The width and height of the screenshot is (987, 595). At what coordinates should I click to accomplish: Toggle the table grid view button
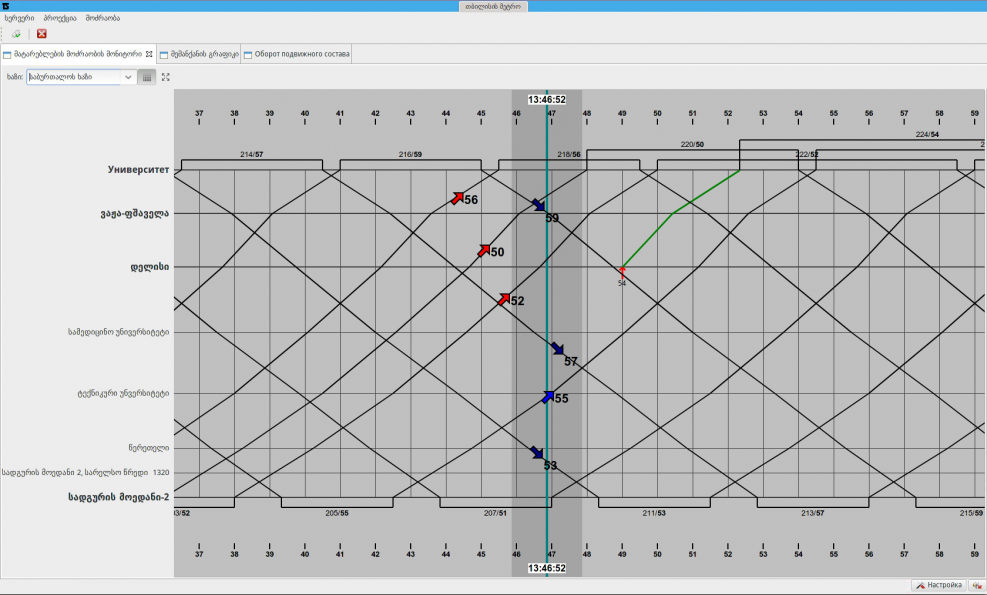(147, 77)
